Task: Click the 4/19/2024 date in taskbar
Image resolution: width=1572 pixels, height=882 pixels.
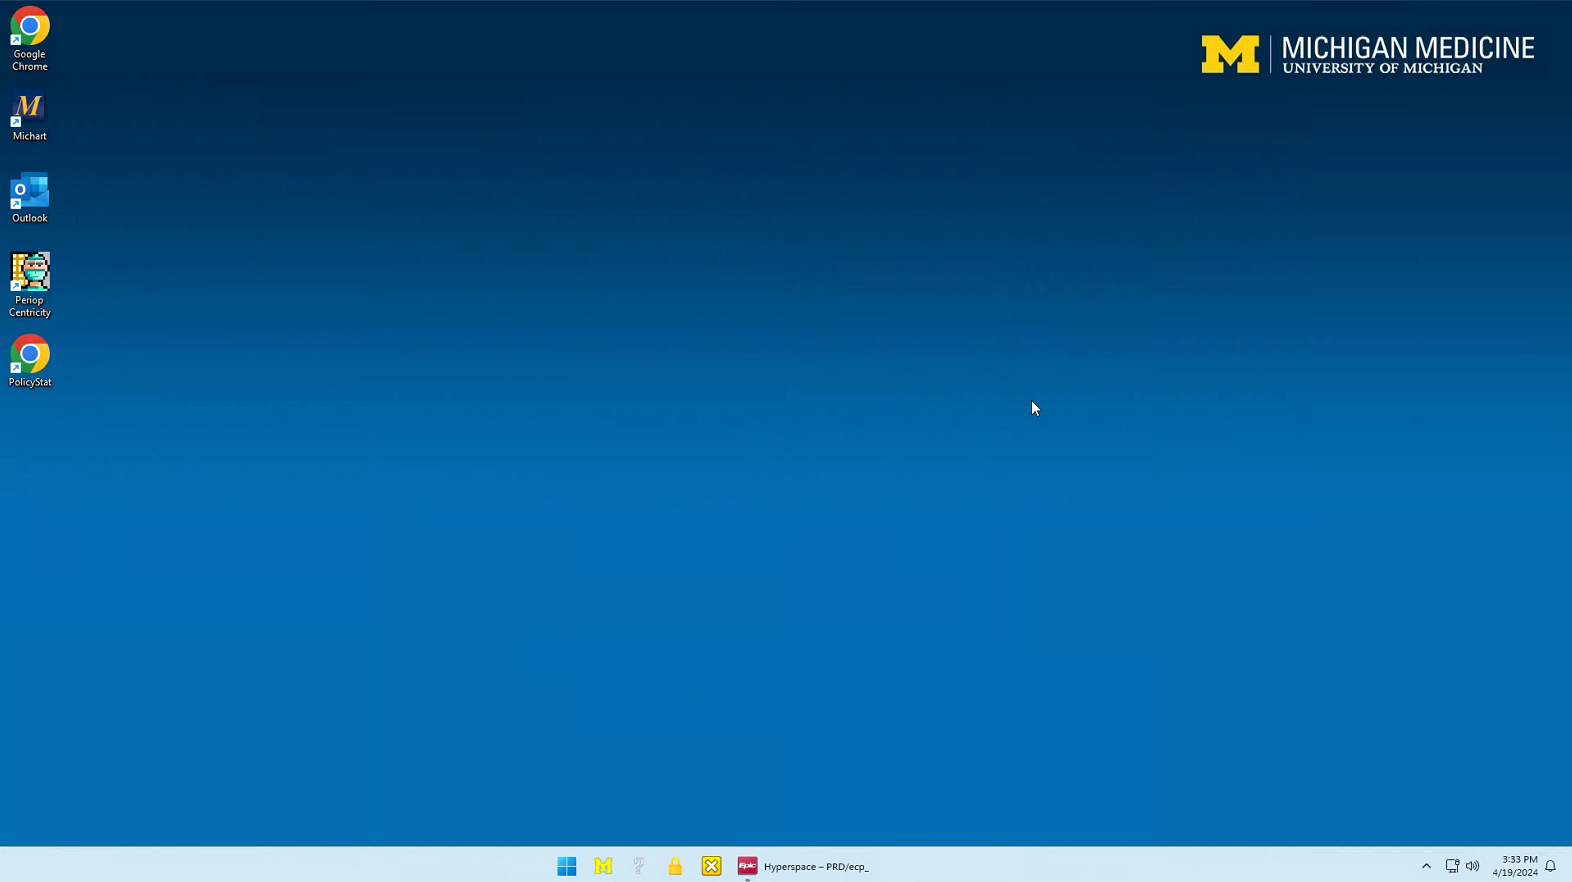Action: [1515, 873]
